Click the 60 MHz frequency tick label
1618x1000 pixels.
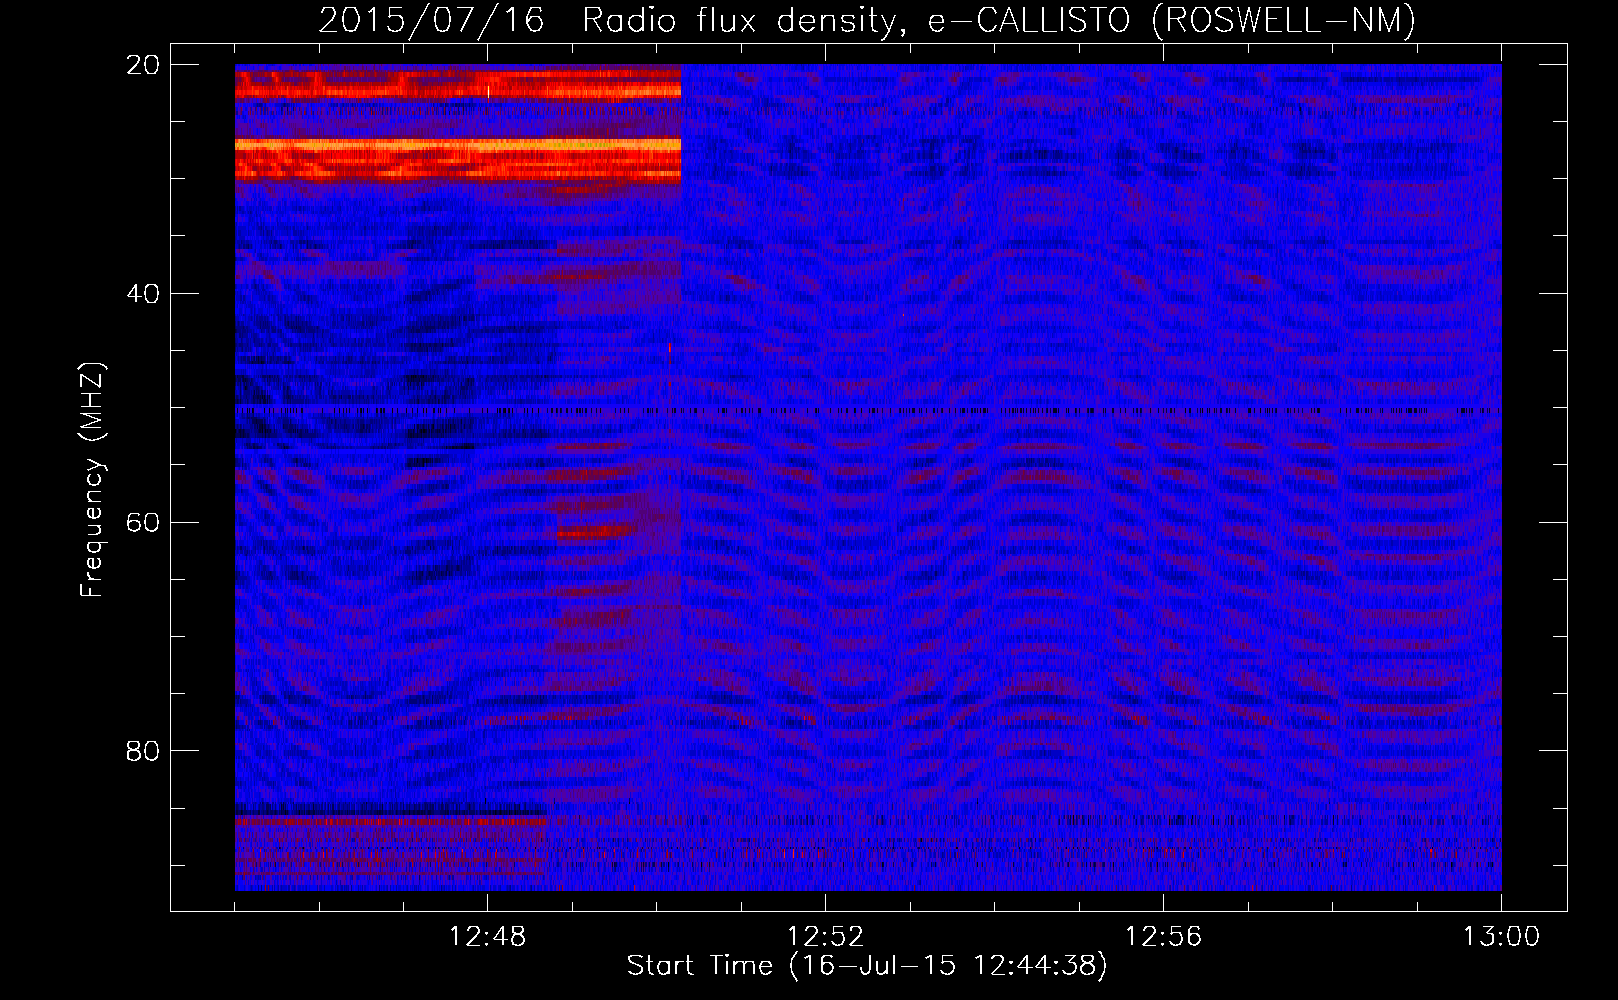click(143, 522)
